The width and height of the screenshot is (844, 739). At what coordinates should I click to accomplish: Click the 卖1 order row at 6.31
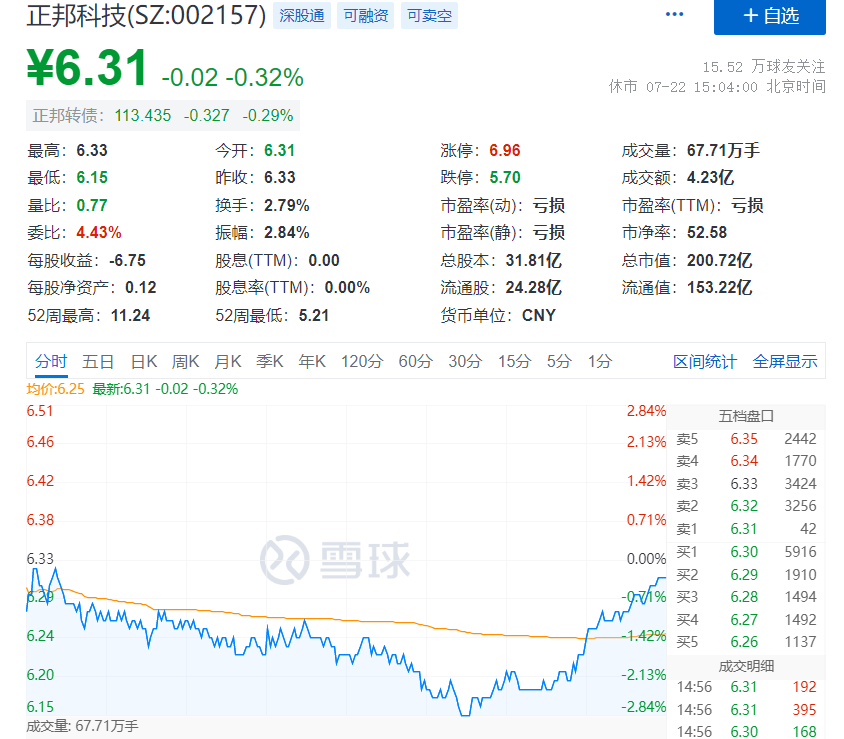[746, 529]
